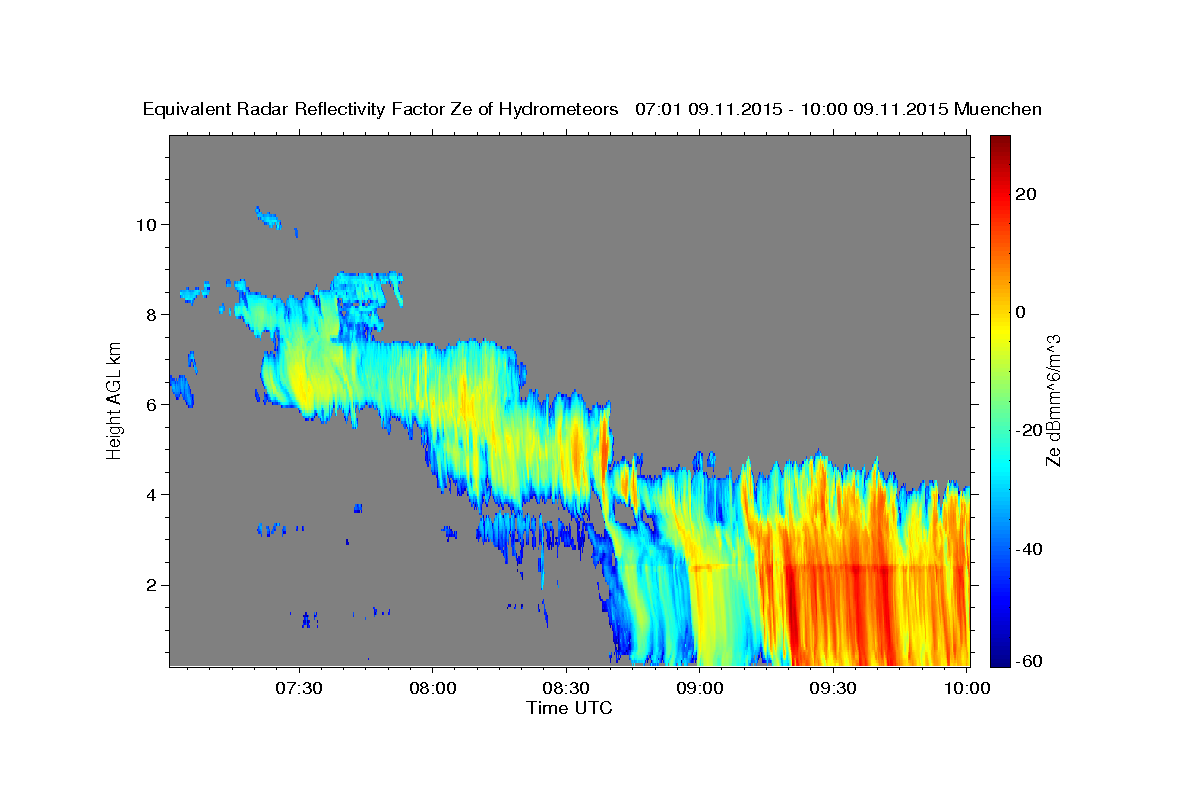The width and height of the screenshot is (1200, 800).
Task: Click the colorbar label '20'
Action: pos(1025,194)
